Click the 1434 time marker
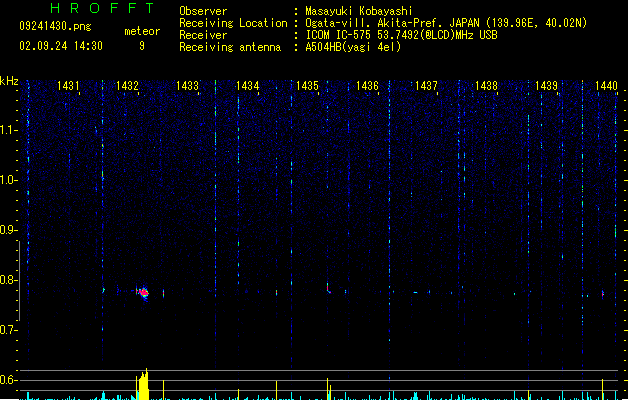The width and height of the screenshot is (629, 400). (248, 86)
